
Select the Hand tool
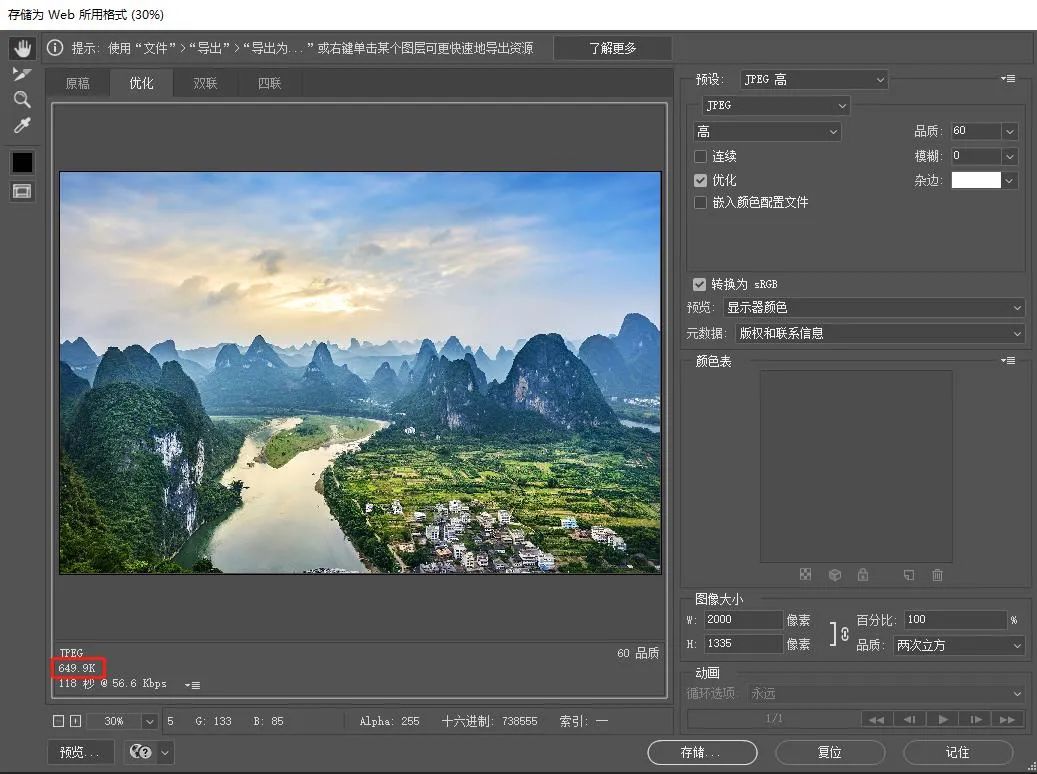point(22,48)
